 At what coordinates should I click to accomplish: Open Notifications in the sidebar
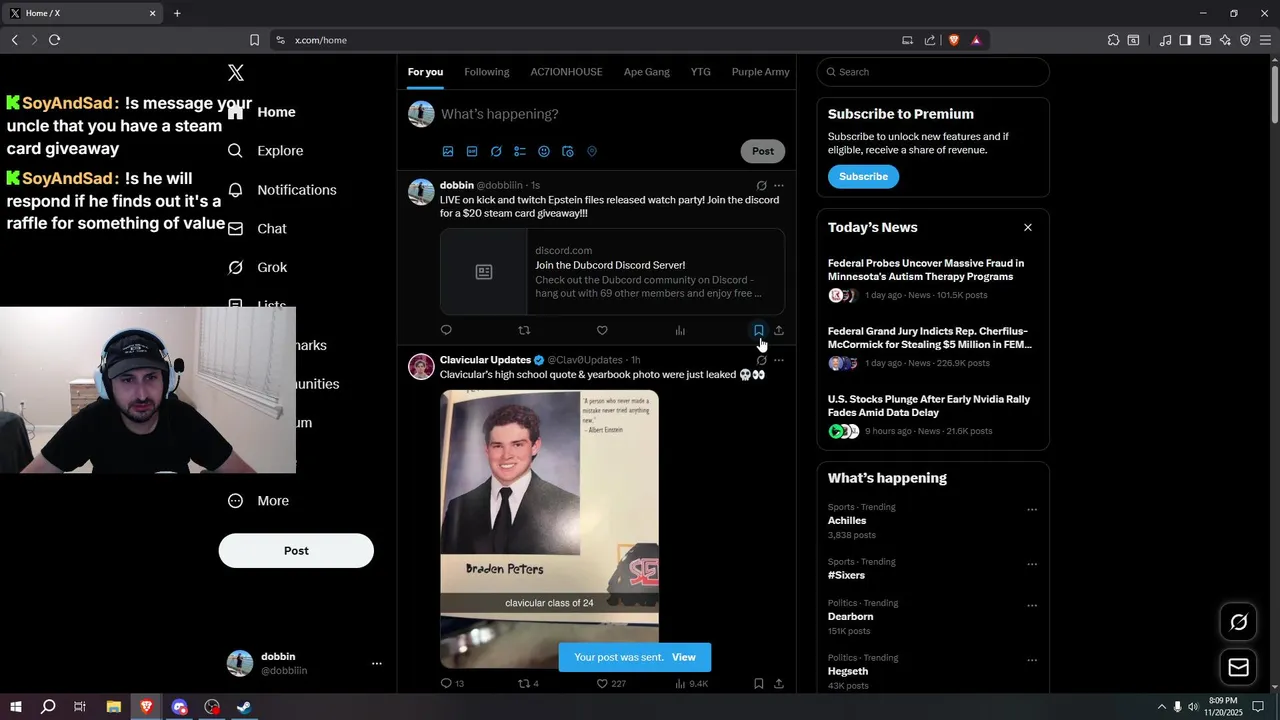282,190
